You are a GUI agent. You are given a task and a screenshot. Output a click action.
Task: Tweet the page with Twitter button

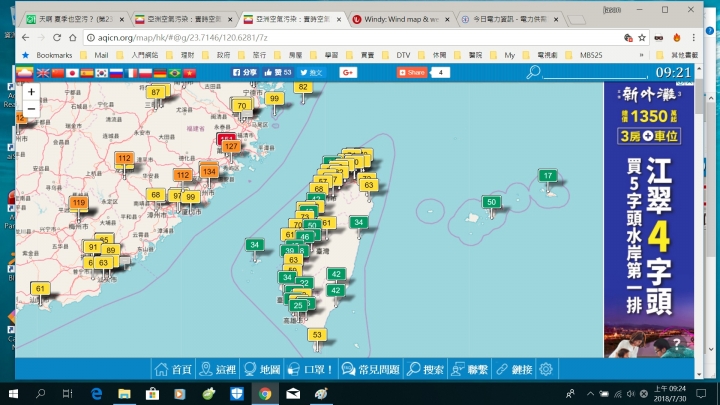pos(311,73)
